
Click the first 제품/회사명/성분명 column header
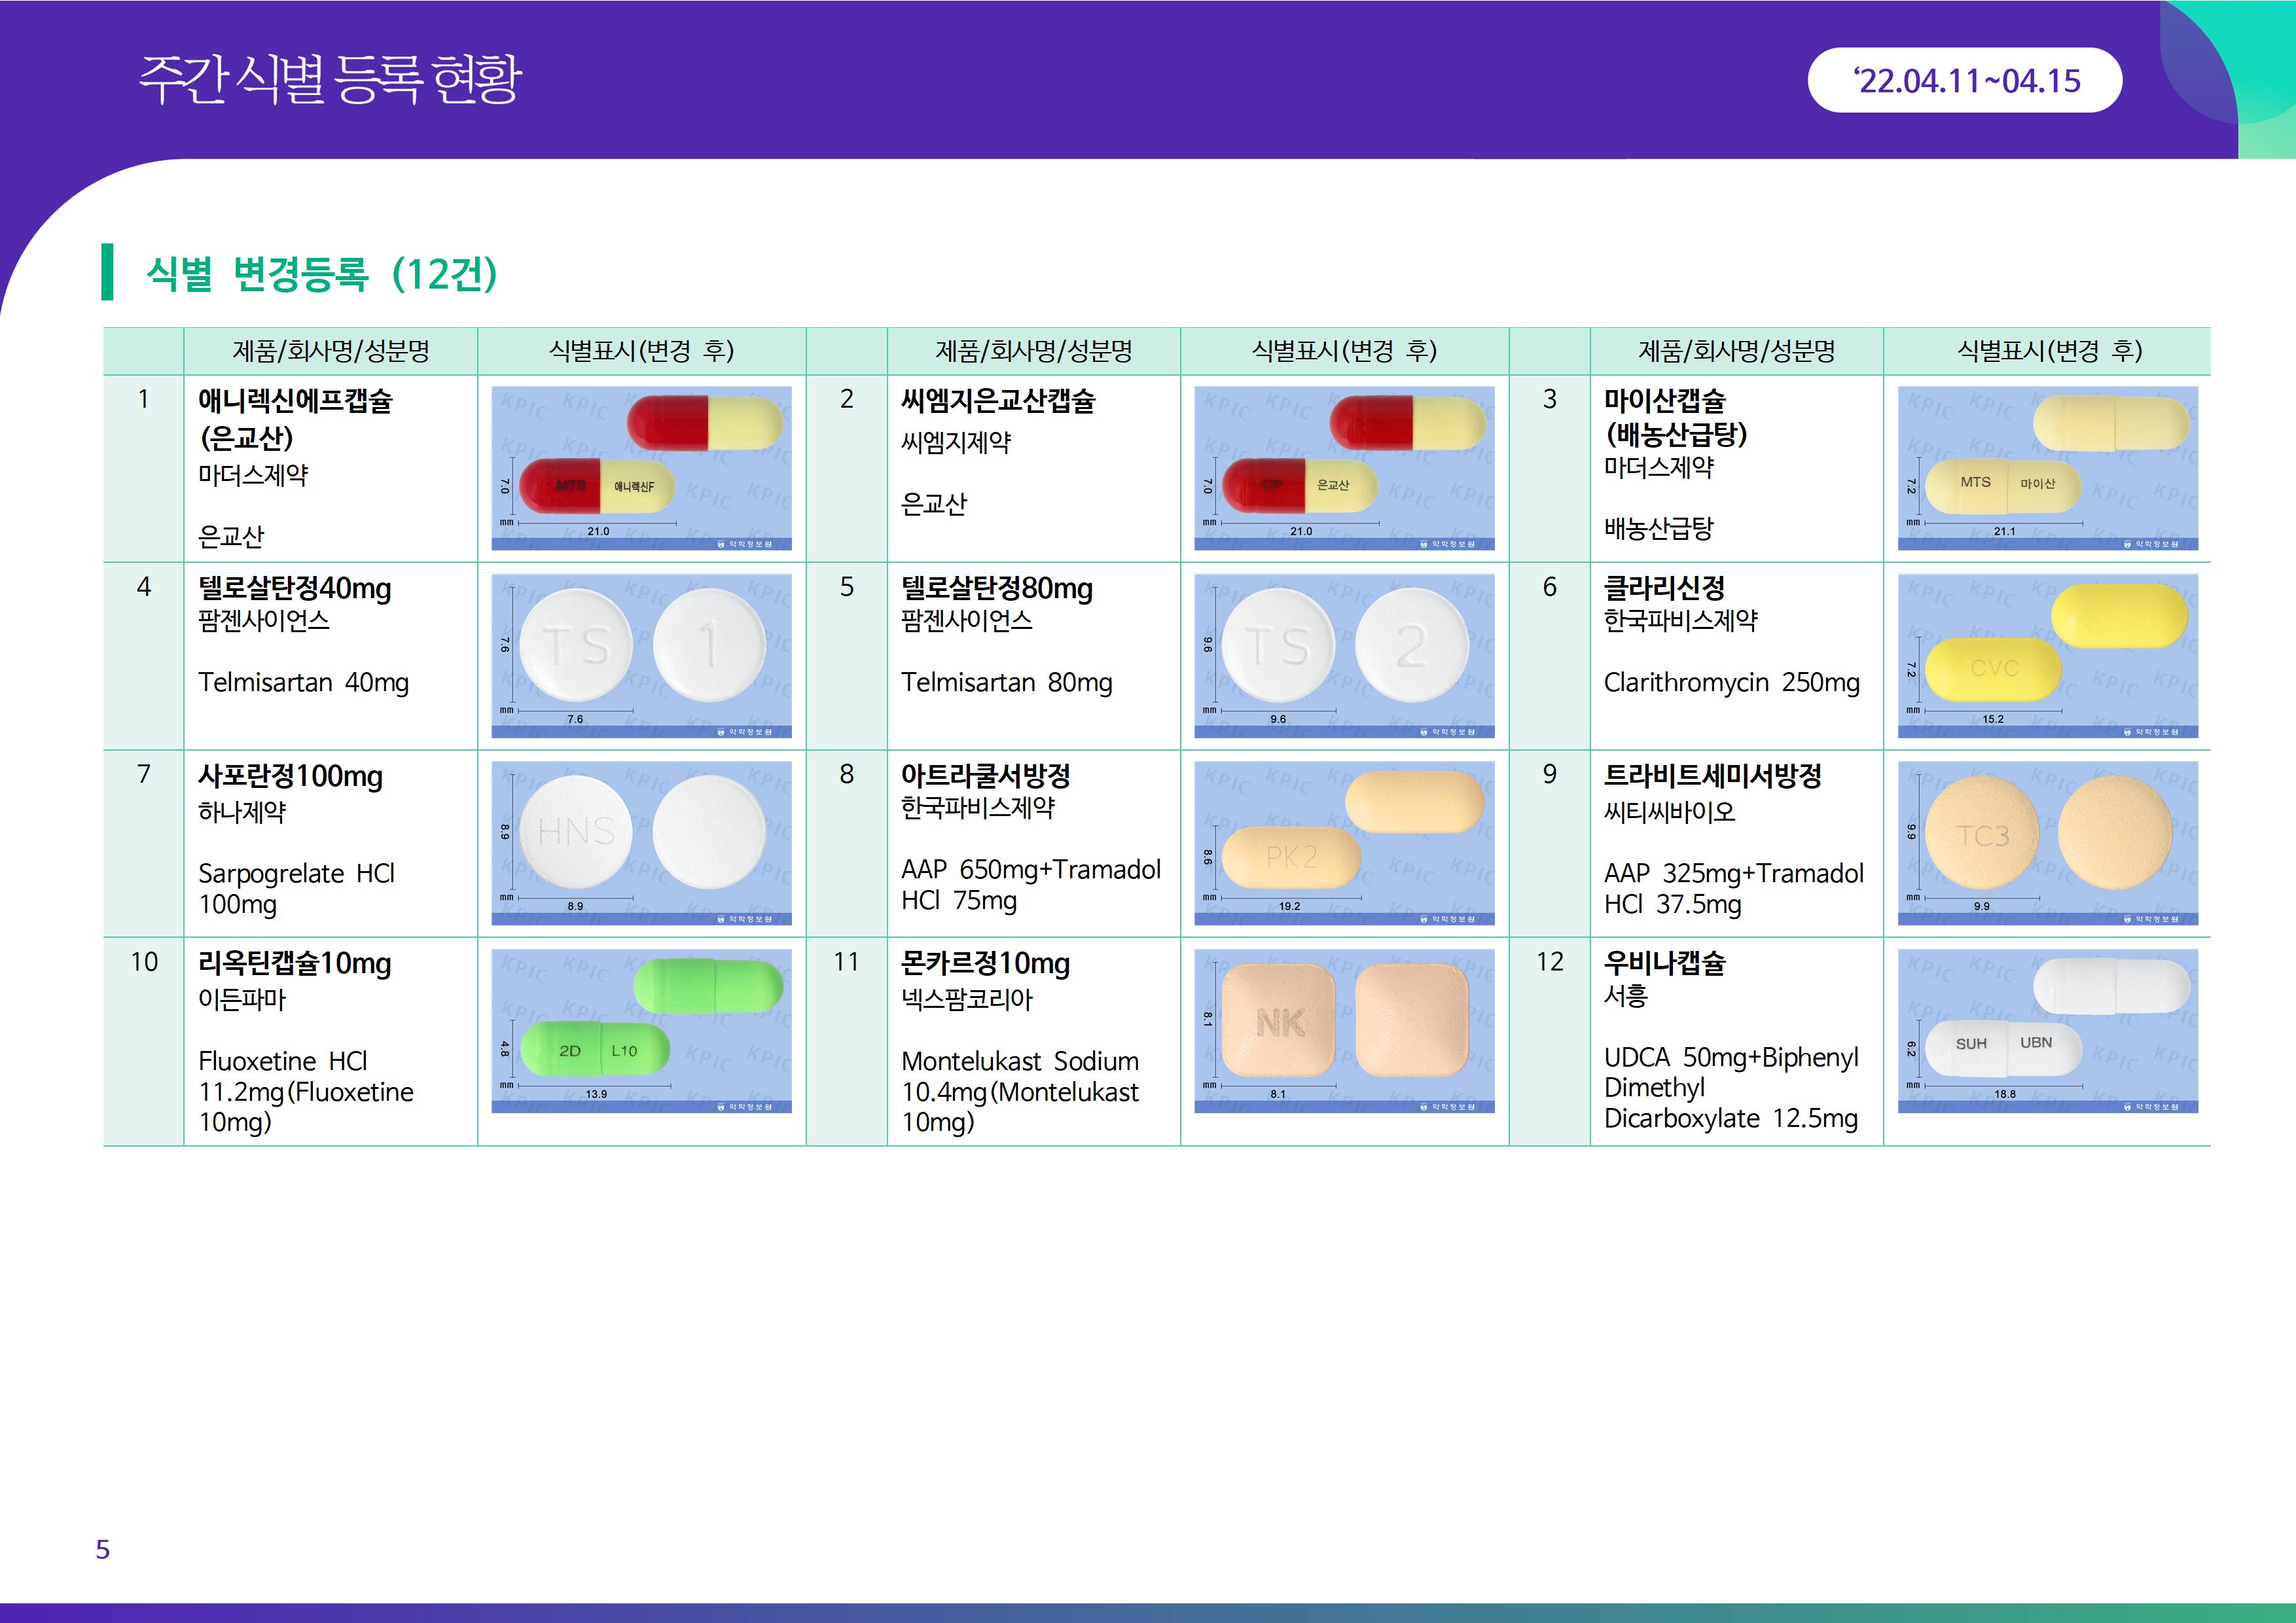click(x=330, y=351)
